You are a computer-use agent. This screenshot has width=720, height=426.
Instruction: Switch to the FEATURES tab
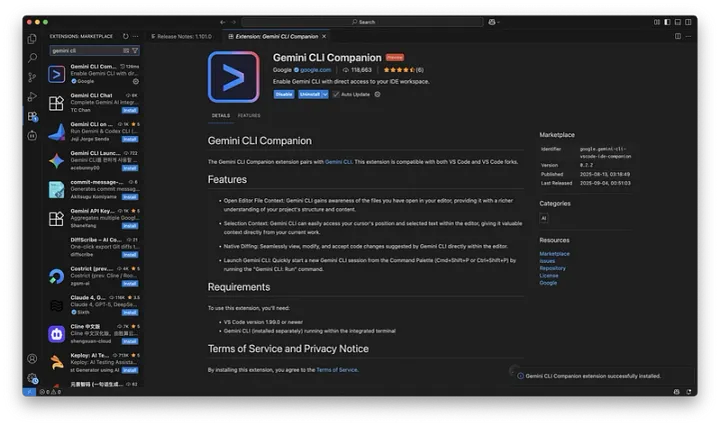249,116
